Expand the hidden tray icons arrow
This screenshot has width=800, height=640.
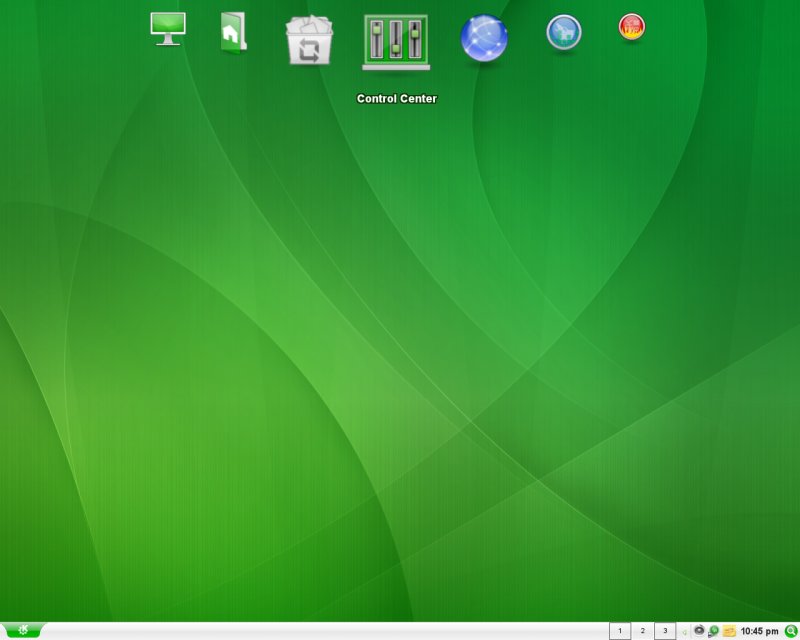click(684, 632)
